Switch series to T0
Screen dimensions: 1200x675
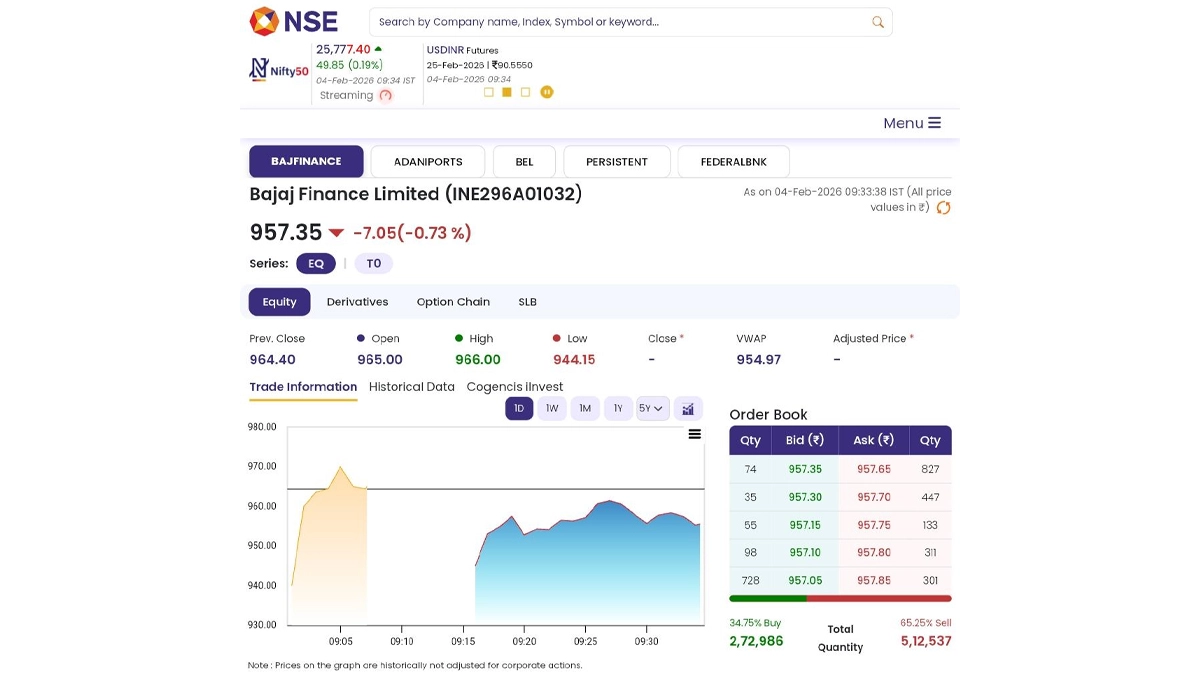[373, 264]
